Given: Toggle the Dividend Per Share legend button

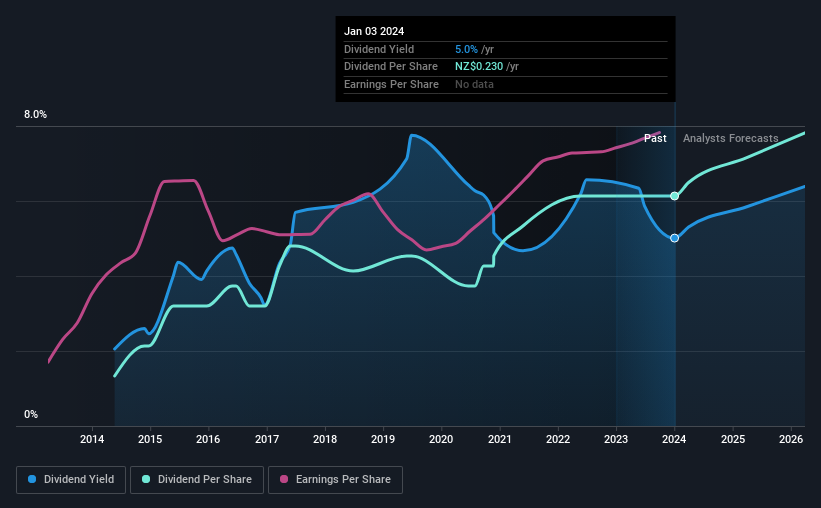Looking at the screenshot, I should 197,480.
